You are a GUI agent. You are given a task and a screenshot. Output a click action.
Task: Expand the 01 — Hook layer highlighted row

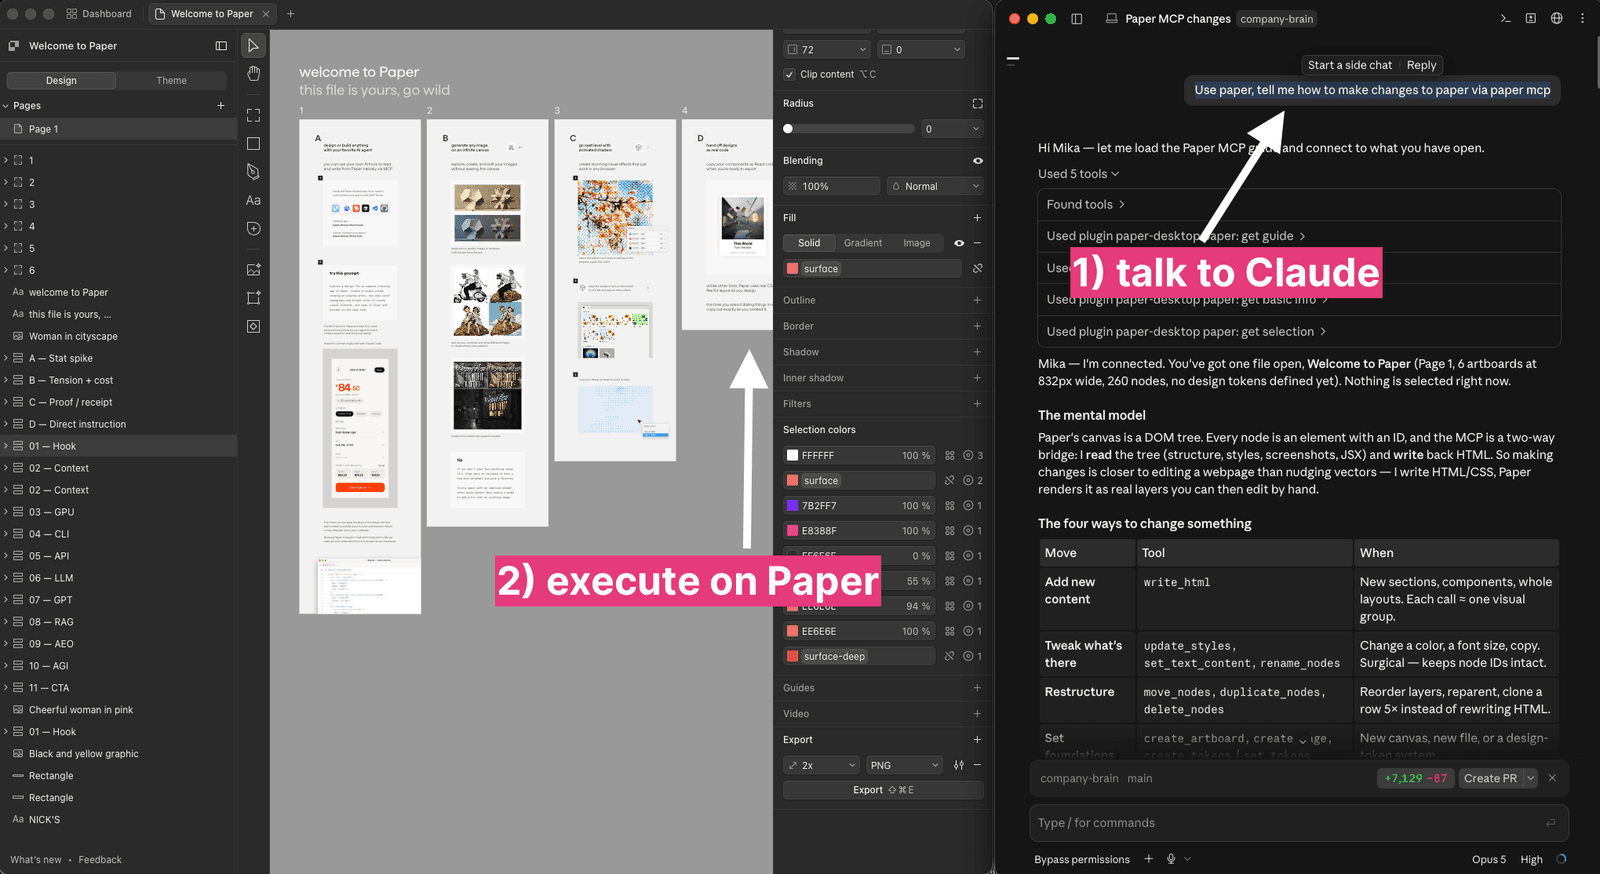(6, 446)
